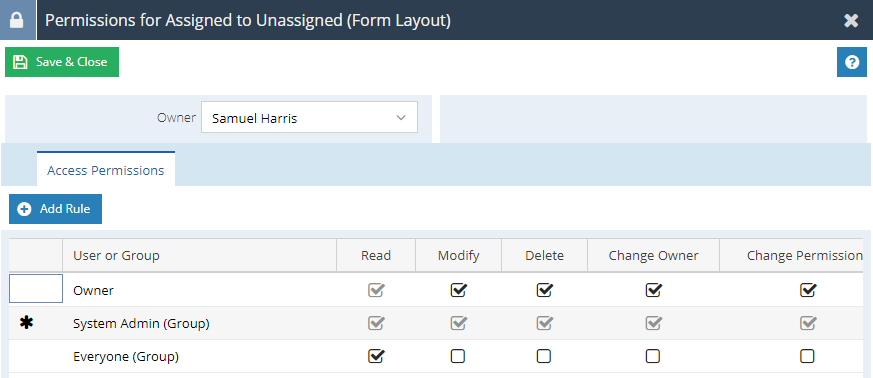
Task: Uncheck Change Owner for Owner row
Action: pos(654,290)
